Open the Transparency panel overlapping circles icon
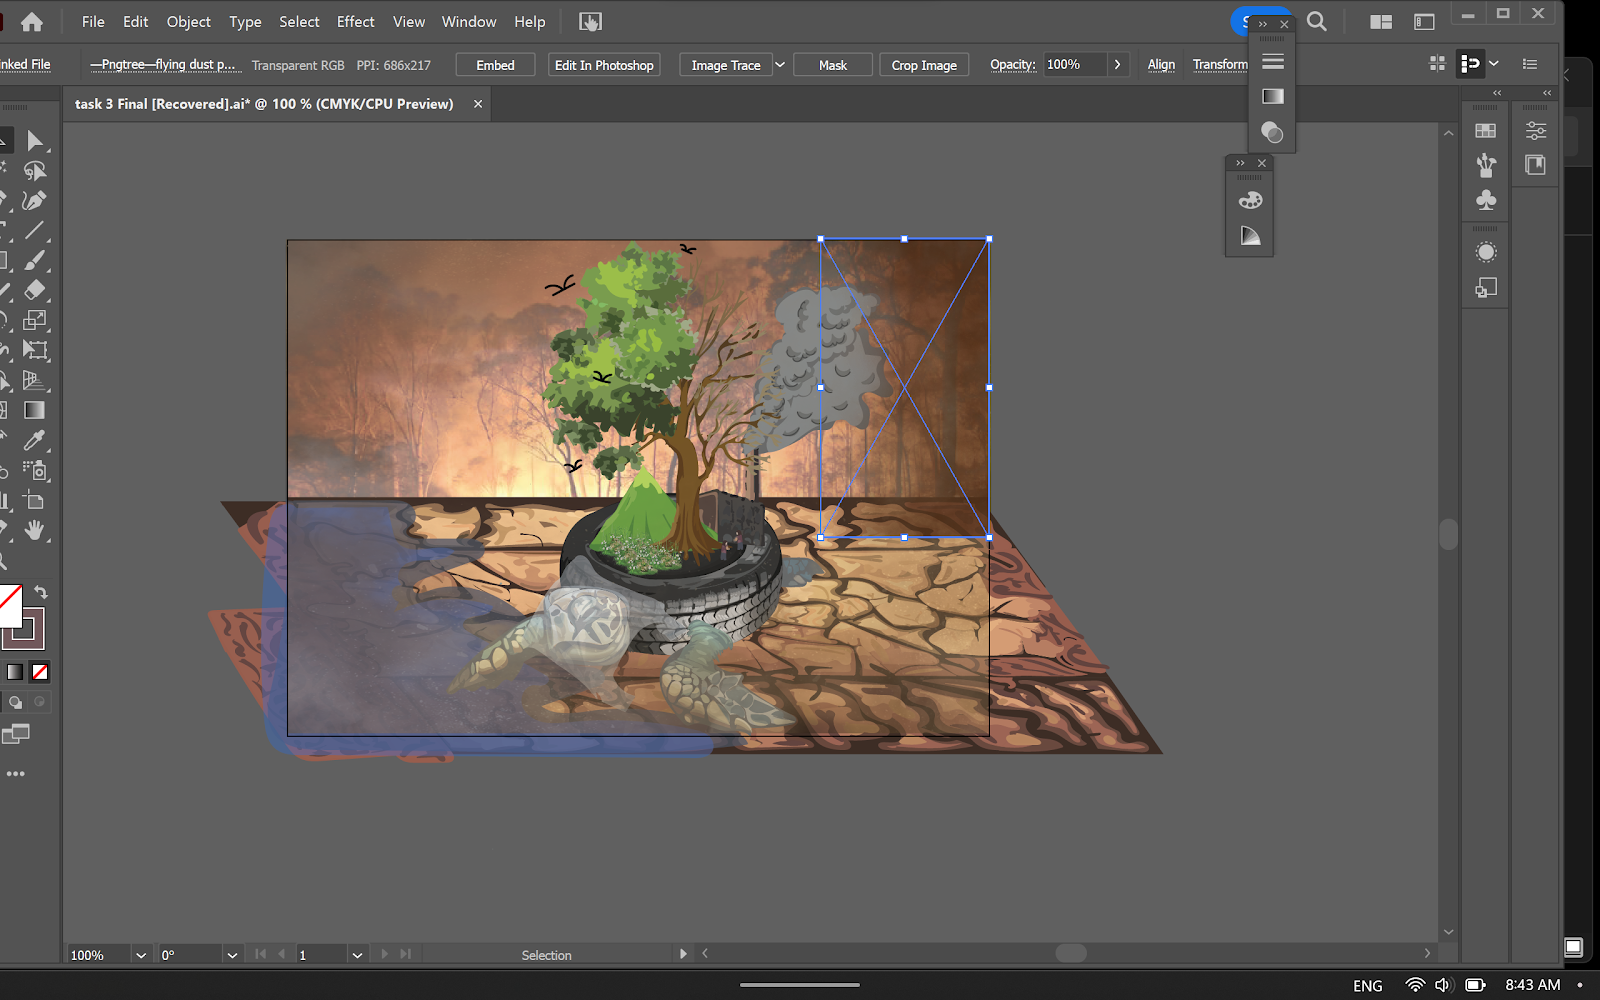 1272,132
